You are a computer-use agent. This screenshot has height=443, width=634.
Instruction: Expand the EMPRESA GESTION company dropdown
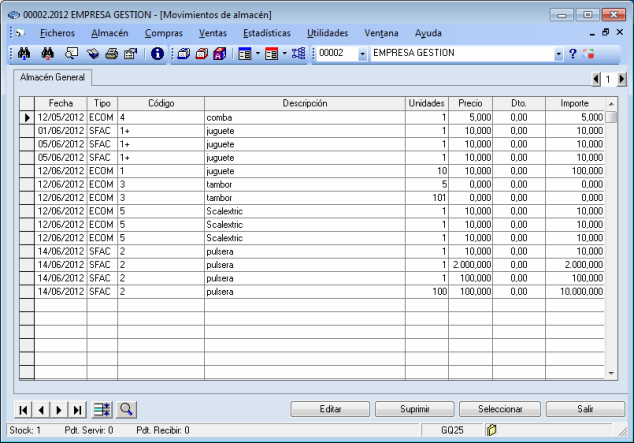click(558, 53)
